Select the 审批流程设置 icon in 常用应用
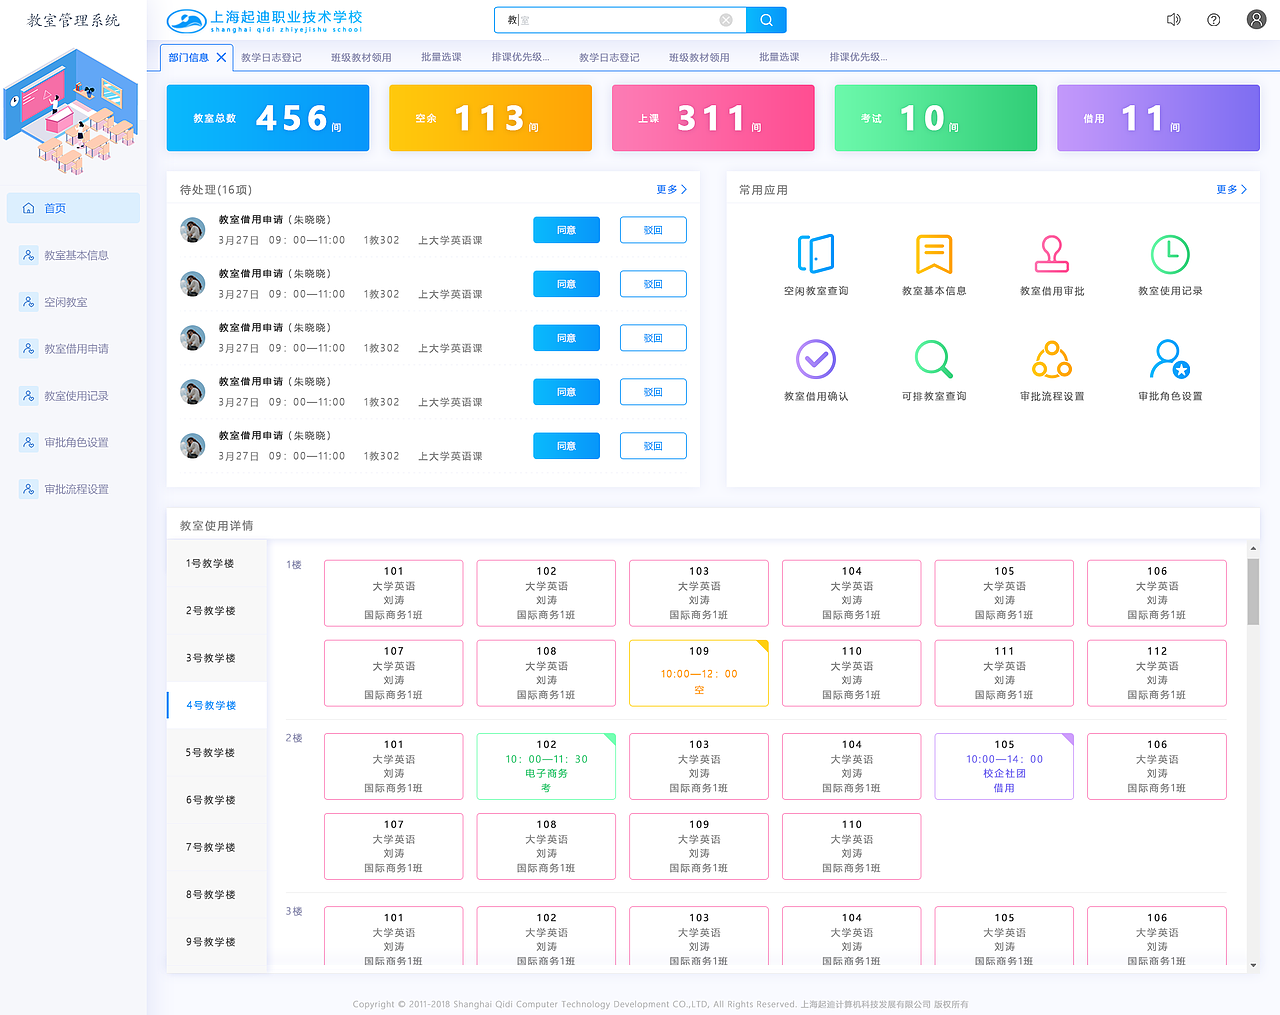The image size is (1280, 1015). (1051, 359)
